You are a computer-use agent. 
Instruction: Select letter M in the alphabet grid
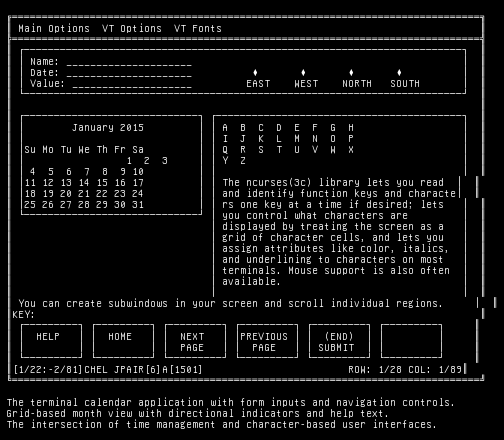click(297, 139)
